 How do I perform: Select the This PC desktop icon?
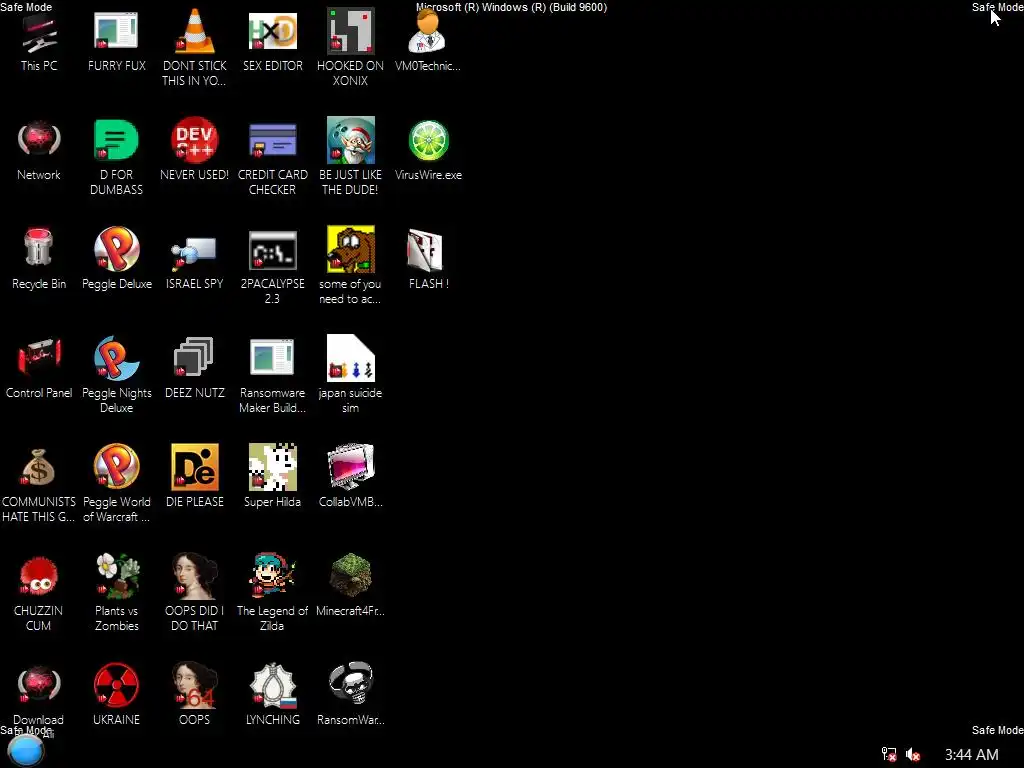click(x=39, y=33)
